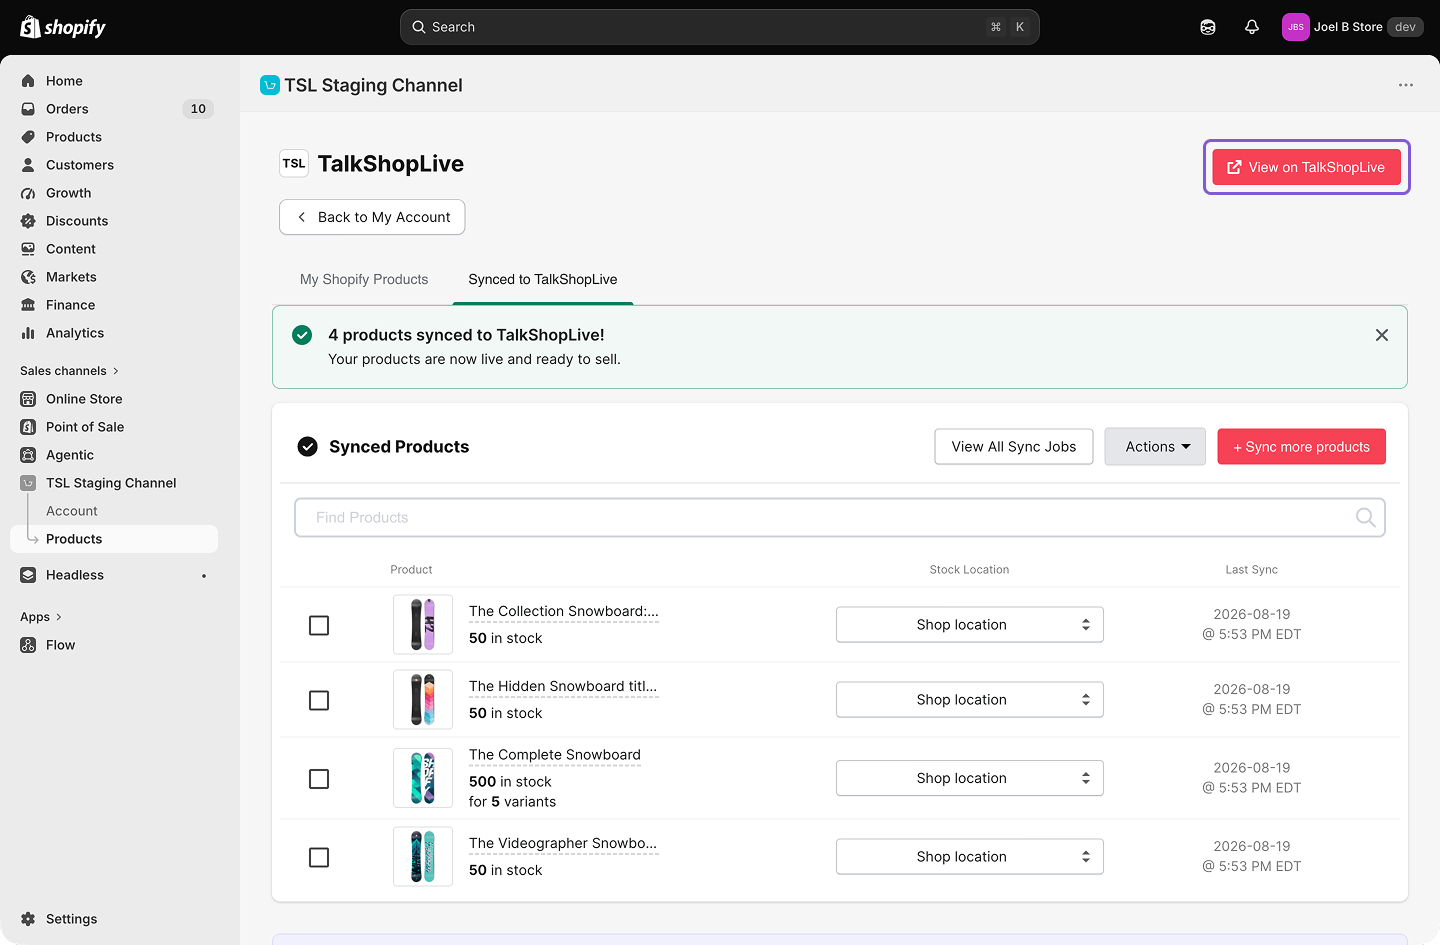The width and height of the screenshot is (1440, 945).
Task: Click The Complete Snowboard thumbnail
Action: pos(423,778)
